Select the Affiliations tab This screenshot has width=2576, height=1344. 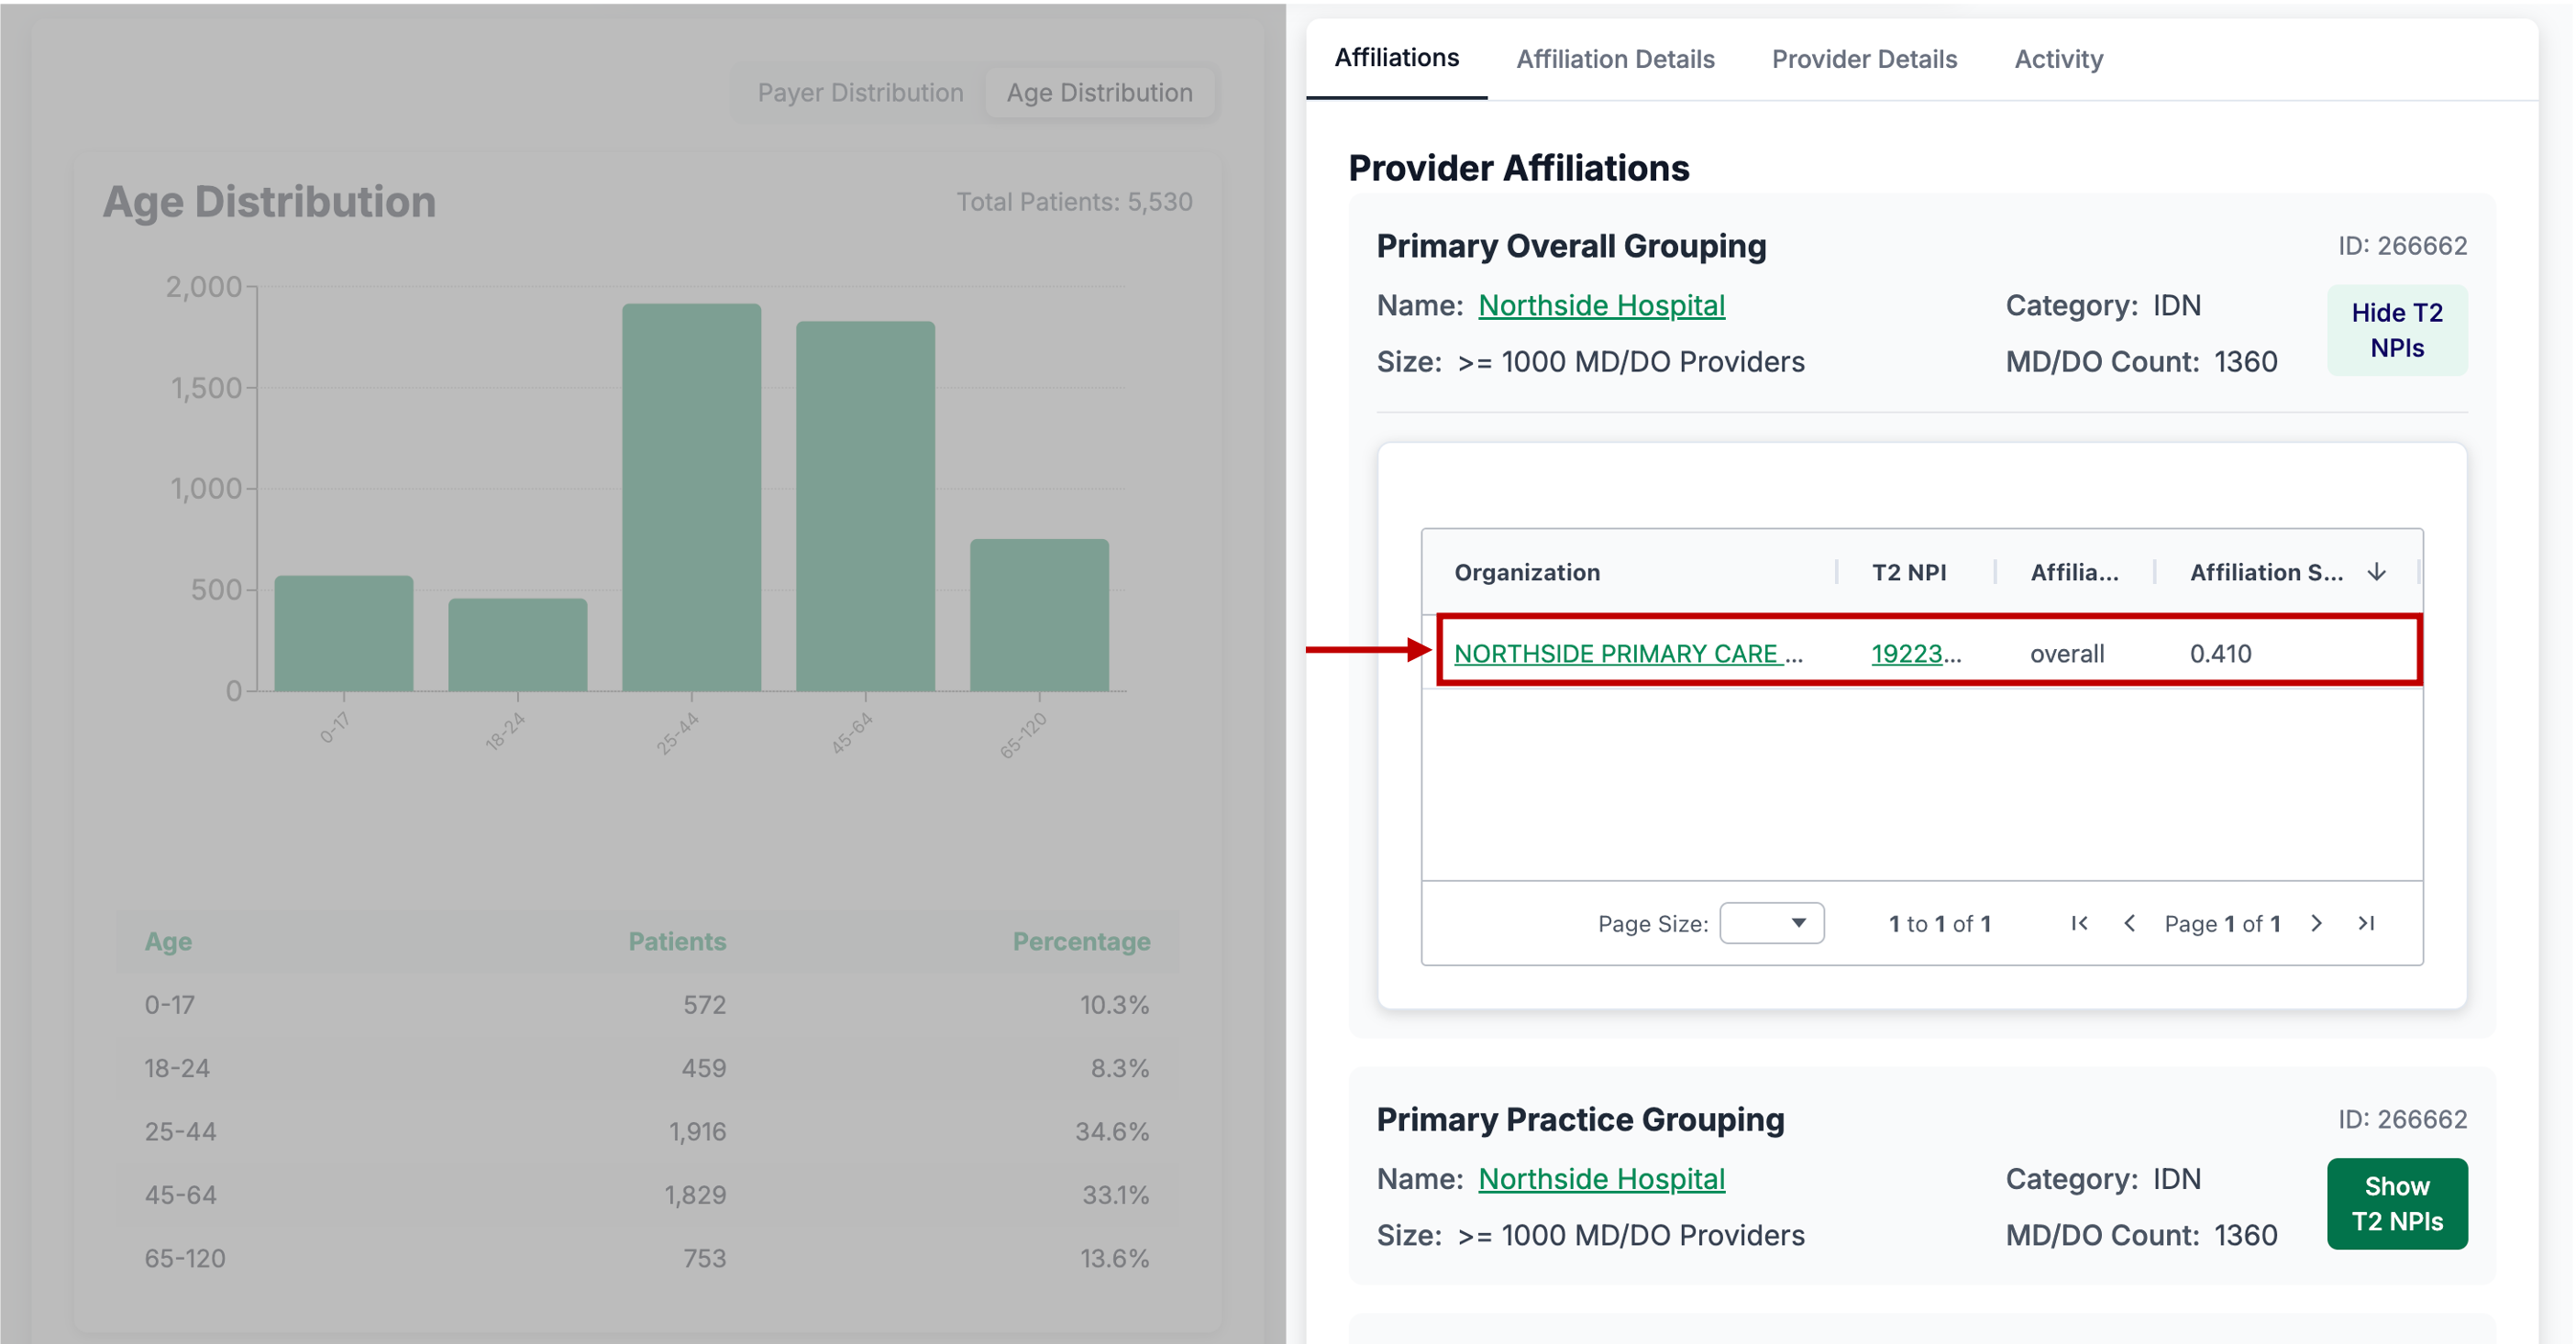(1396, 58)
